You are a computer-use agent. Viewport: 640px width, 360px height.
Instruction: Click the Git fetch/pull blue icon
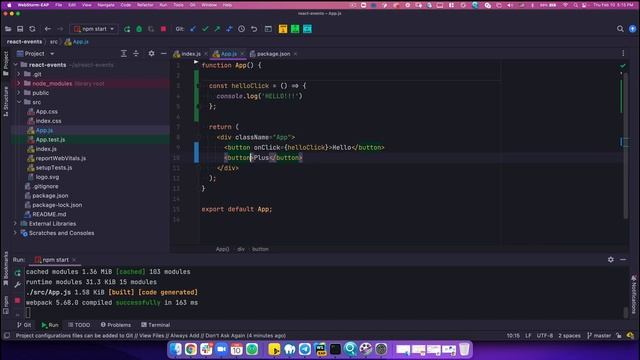coord(229,29)
